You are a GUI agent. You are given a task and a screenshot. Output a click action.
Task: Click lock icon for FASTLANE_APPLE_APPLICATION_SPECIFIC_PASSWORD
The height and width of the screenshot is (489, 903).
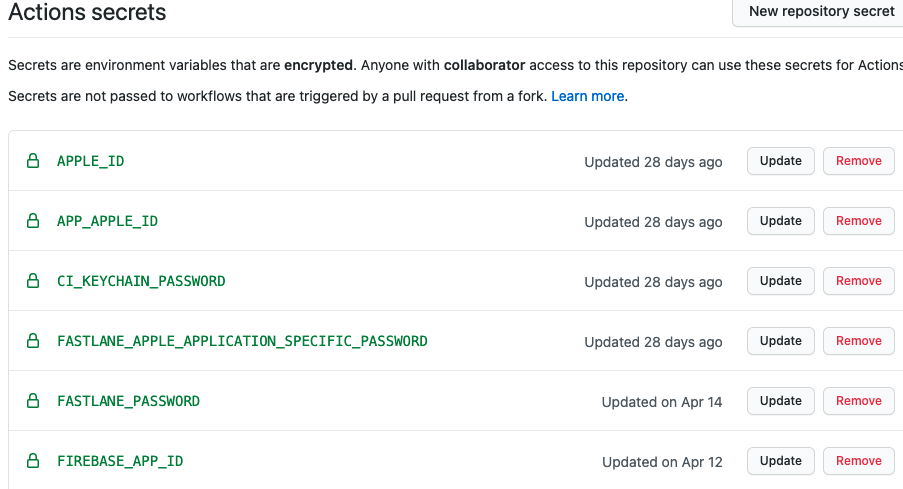[33, 340]
